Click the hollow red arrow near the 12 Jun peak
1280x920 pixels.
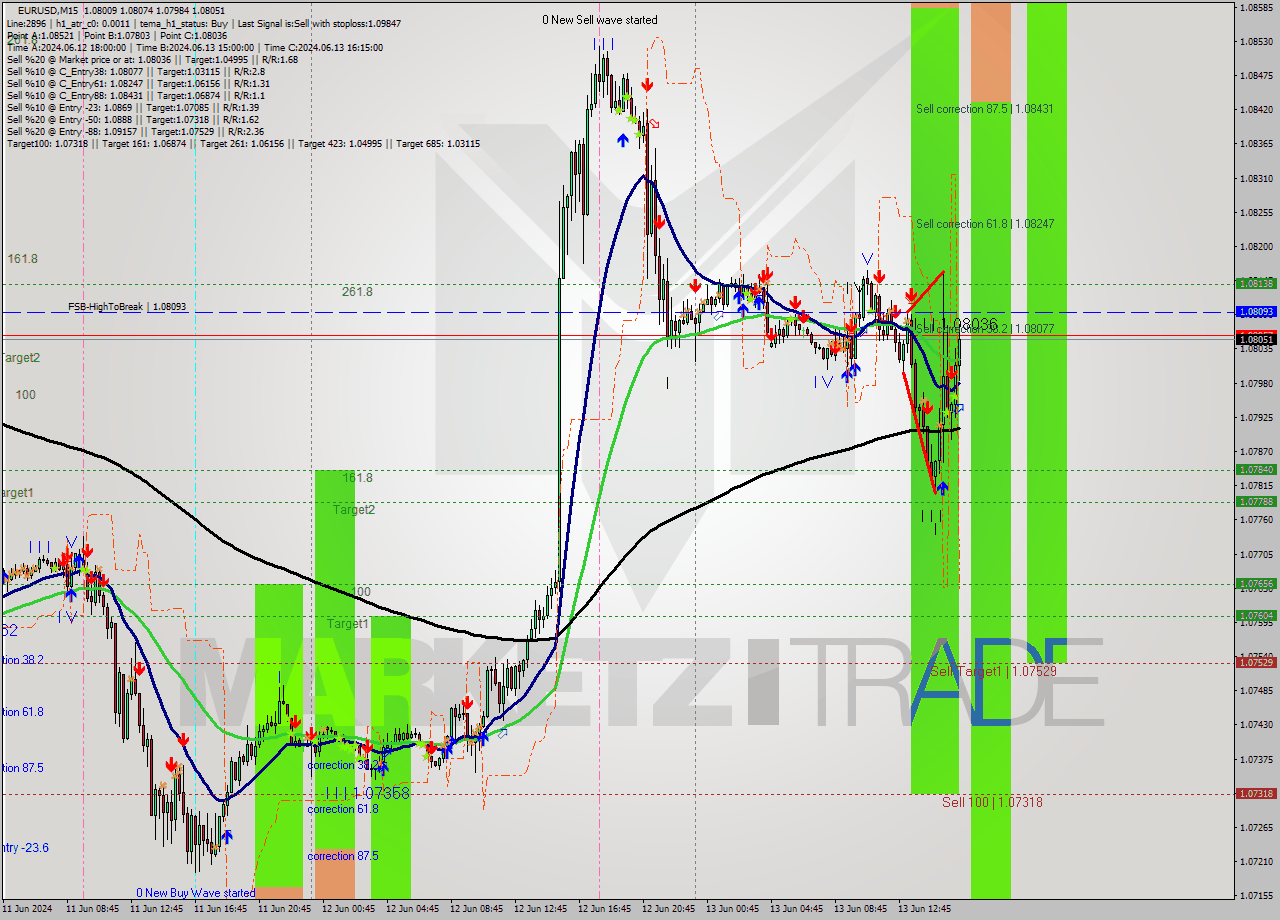(x=653, y=123)
